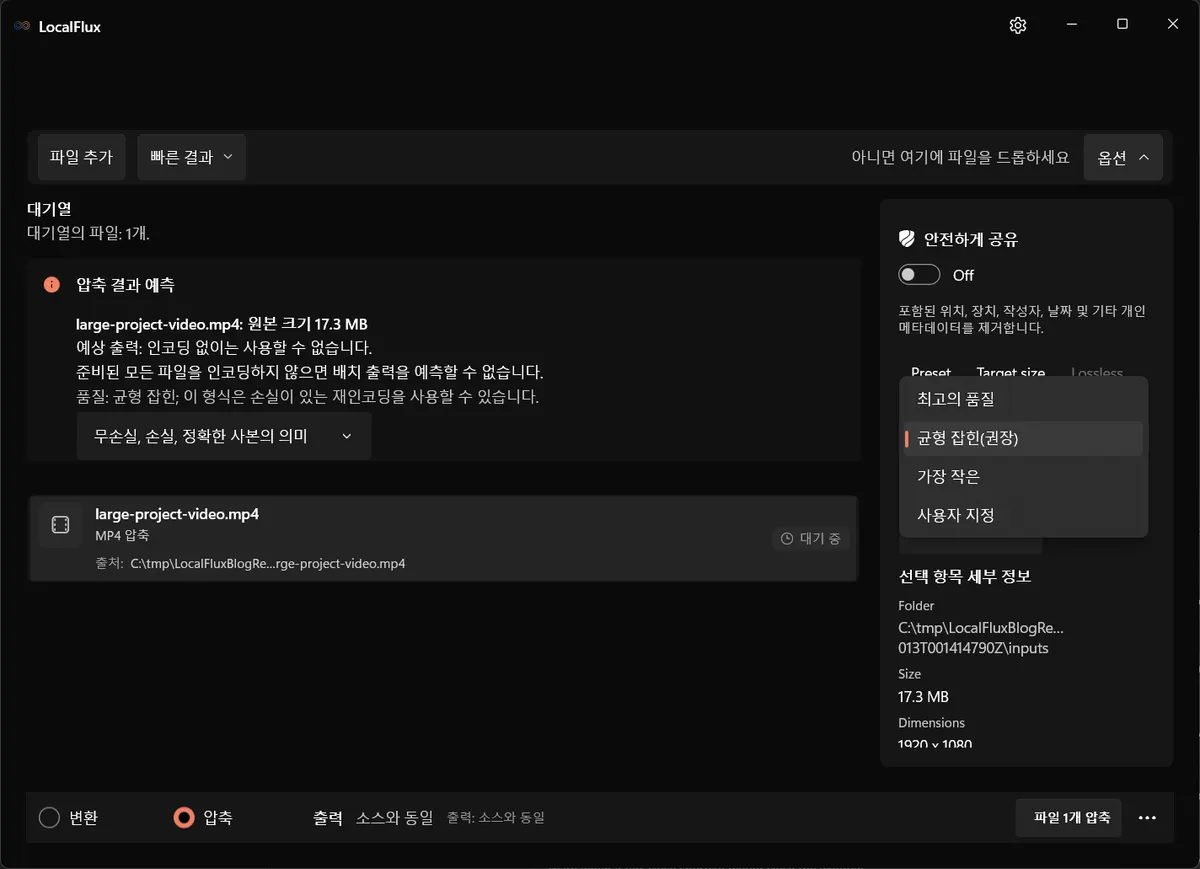1200x869 pixels.
Task: Maximize the LocalFlux window
Action: tap(1122, 25)
